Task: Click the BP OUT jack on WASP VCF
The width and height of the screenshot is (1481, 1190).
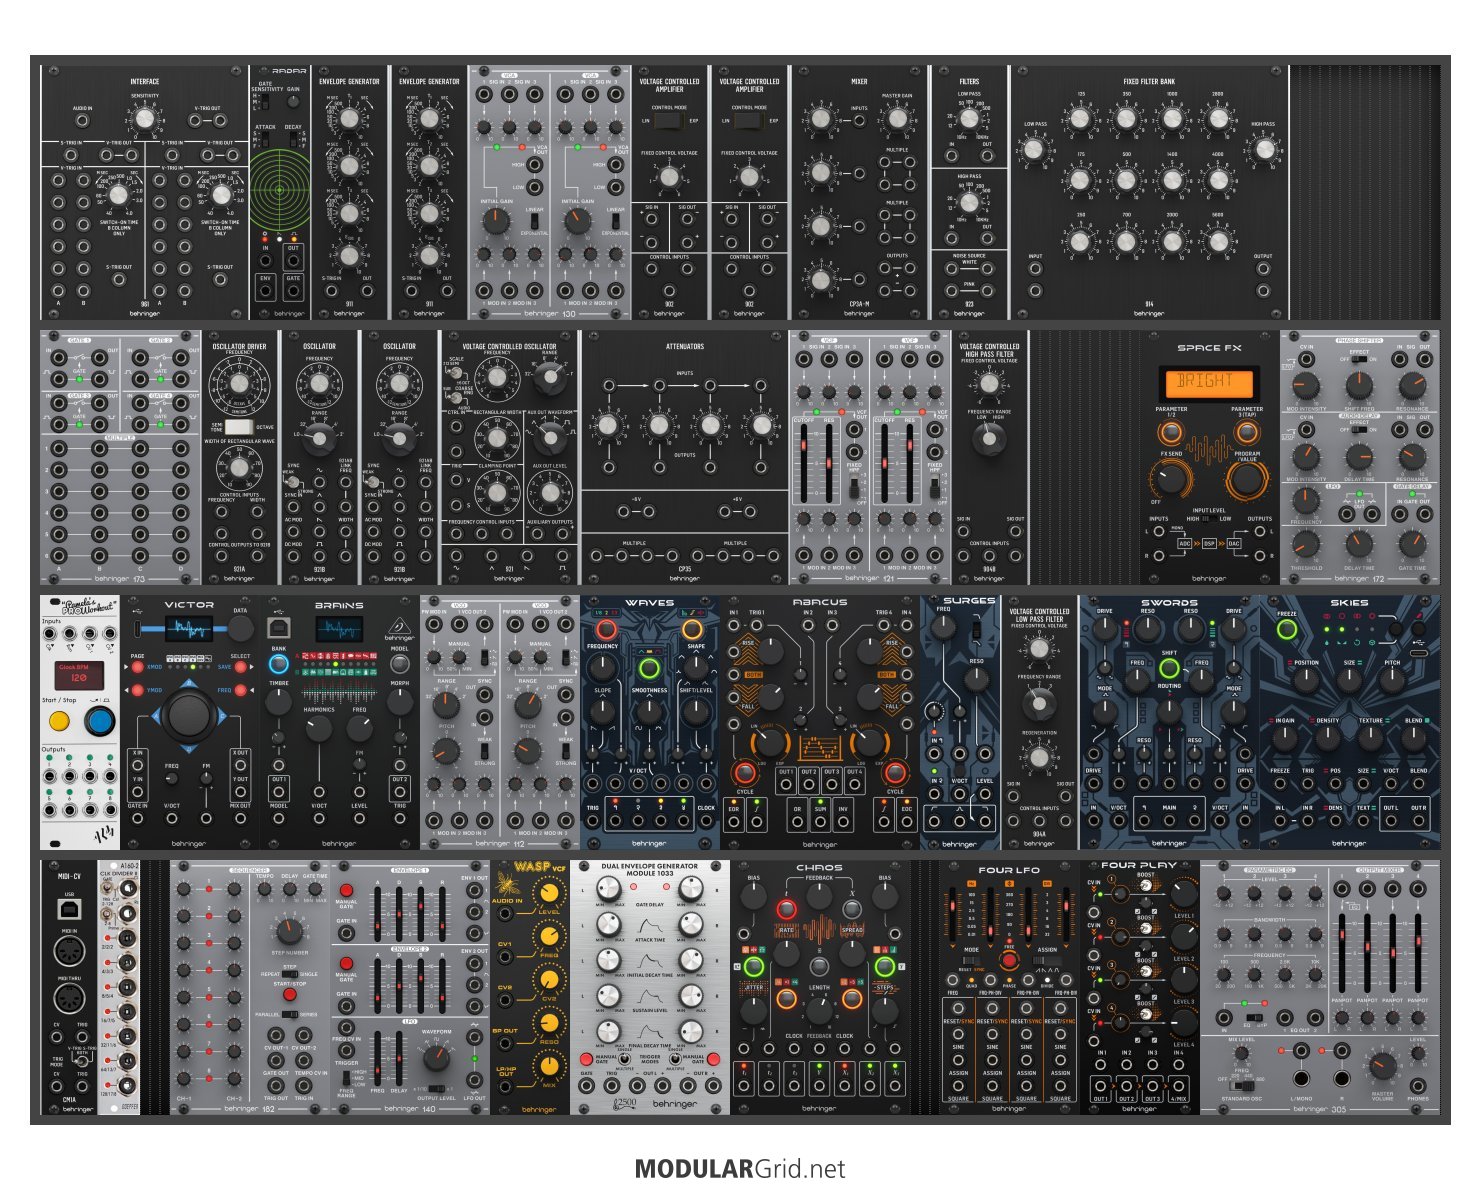Action: pyautogui.click(x=506, y=1045)
